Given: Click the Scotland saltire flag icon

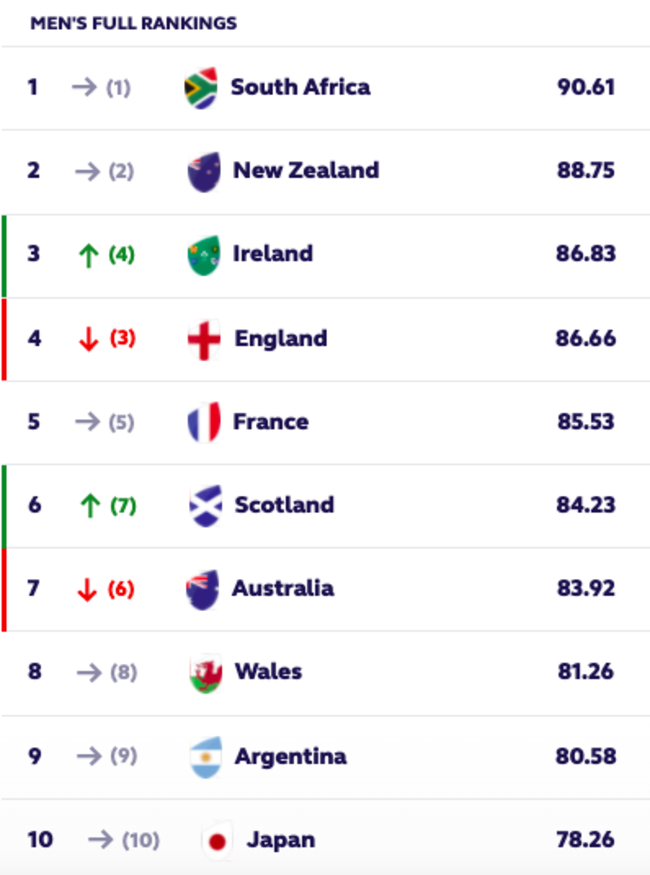Looking at the screenshot, I should (205, 506).
